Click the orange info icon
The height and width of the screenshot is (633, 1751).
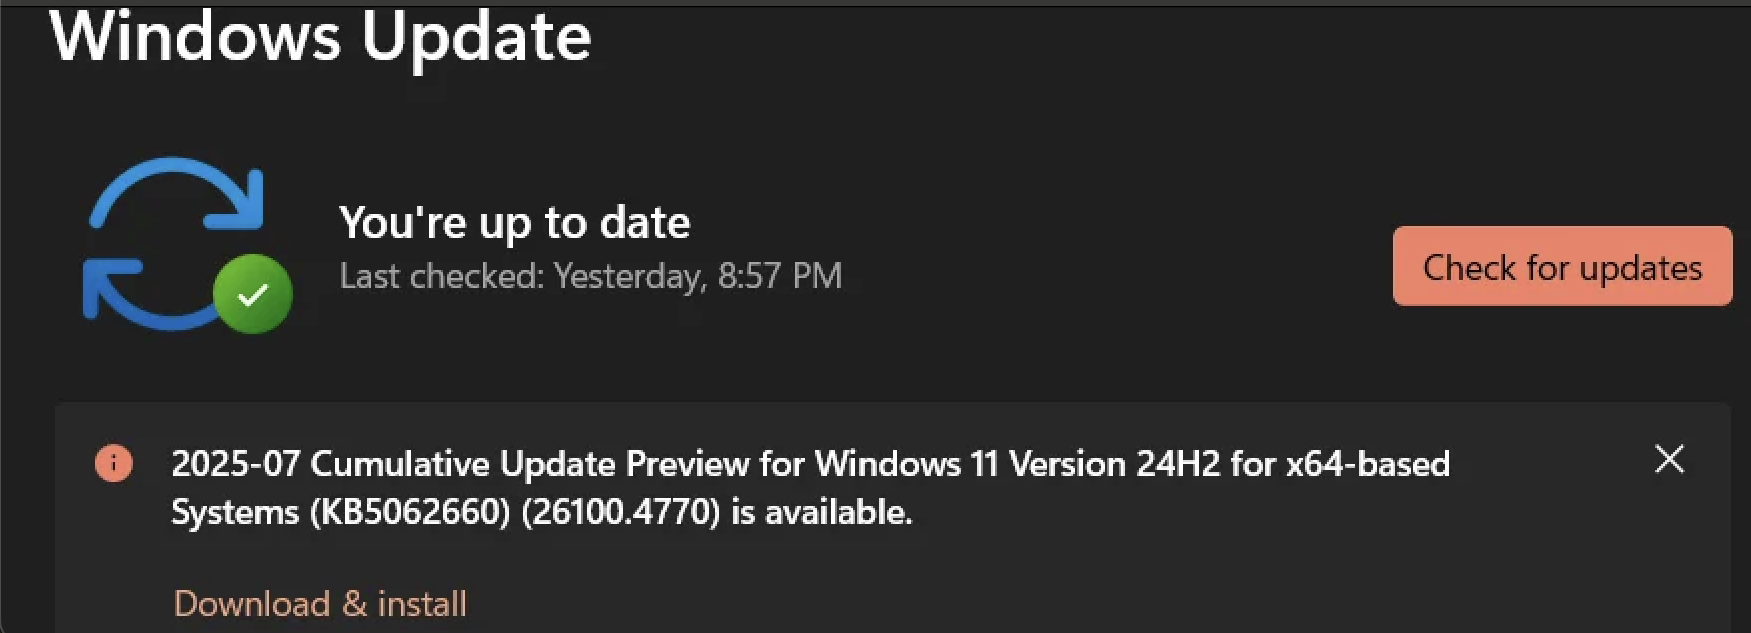pyautogui.click(x=114, y=463)
